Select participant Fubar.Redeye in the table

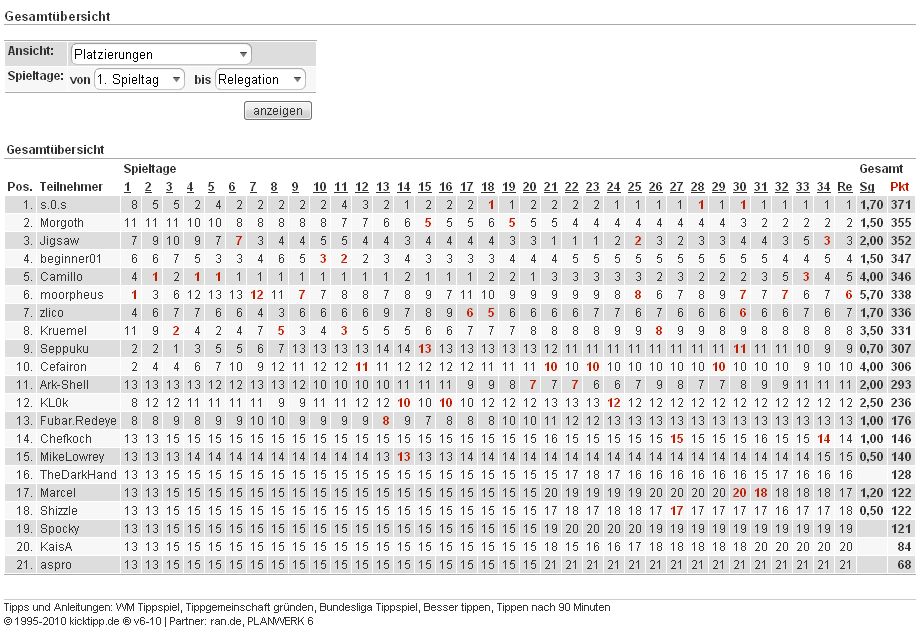pyautogui.click(x=78, y=421)
